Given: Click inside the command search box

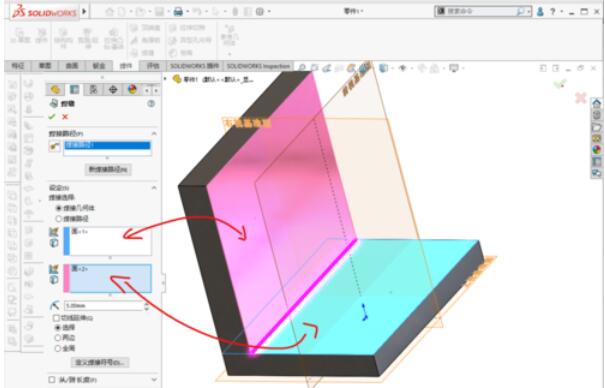Looking at the screenshot, I should pyautogui.click(x=480, y=11).
